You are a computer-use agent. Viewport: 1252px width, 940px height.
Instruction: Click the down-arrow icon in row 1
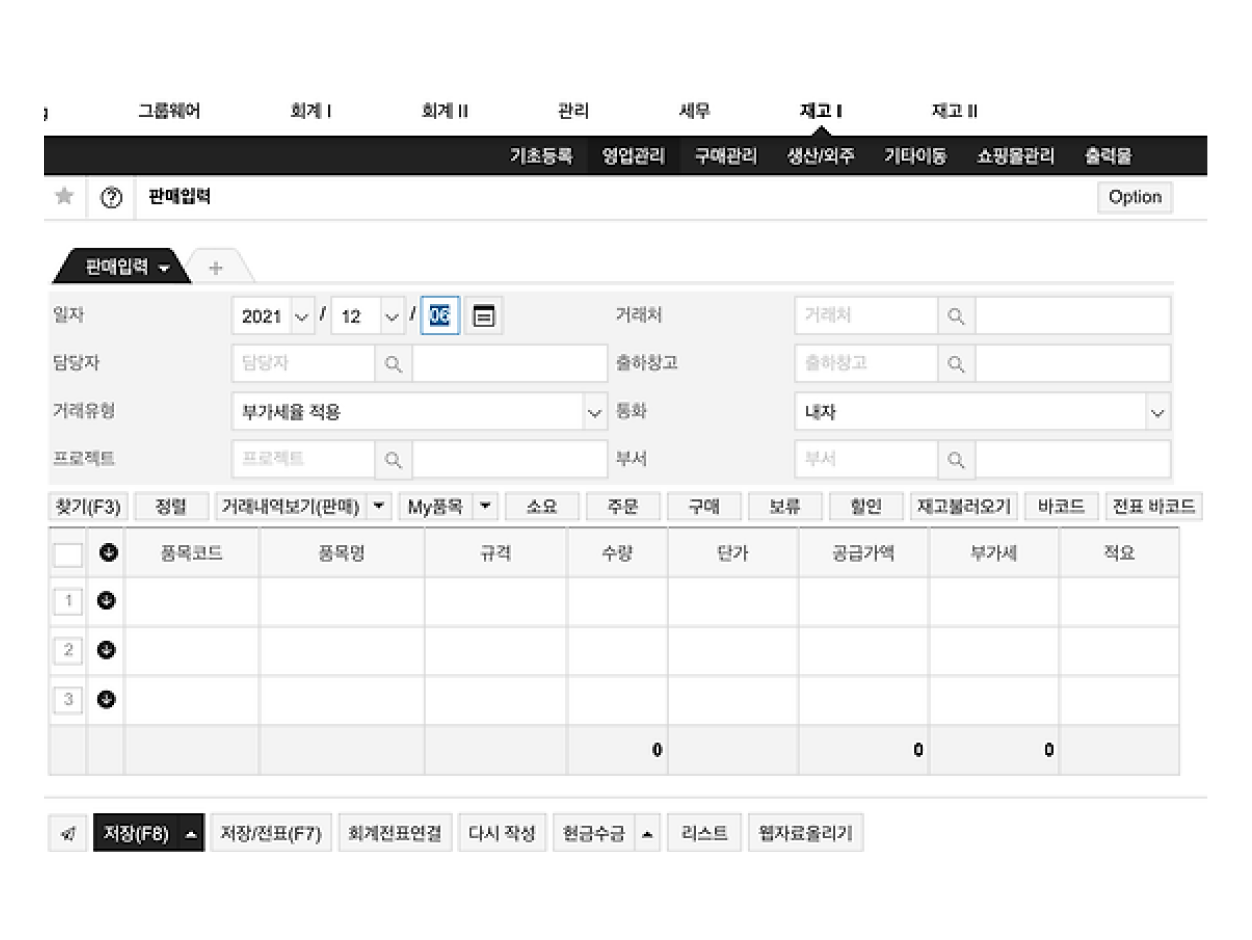click(106, 601)
